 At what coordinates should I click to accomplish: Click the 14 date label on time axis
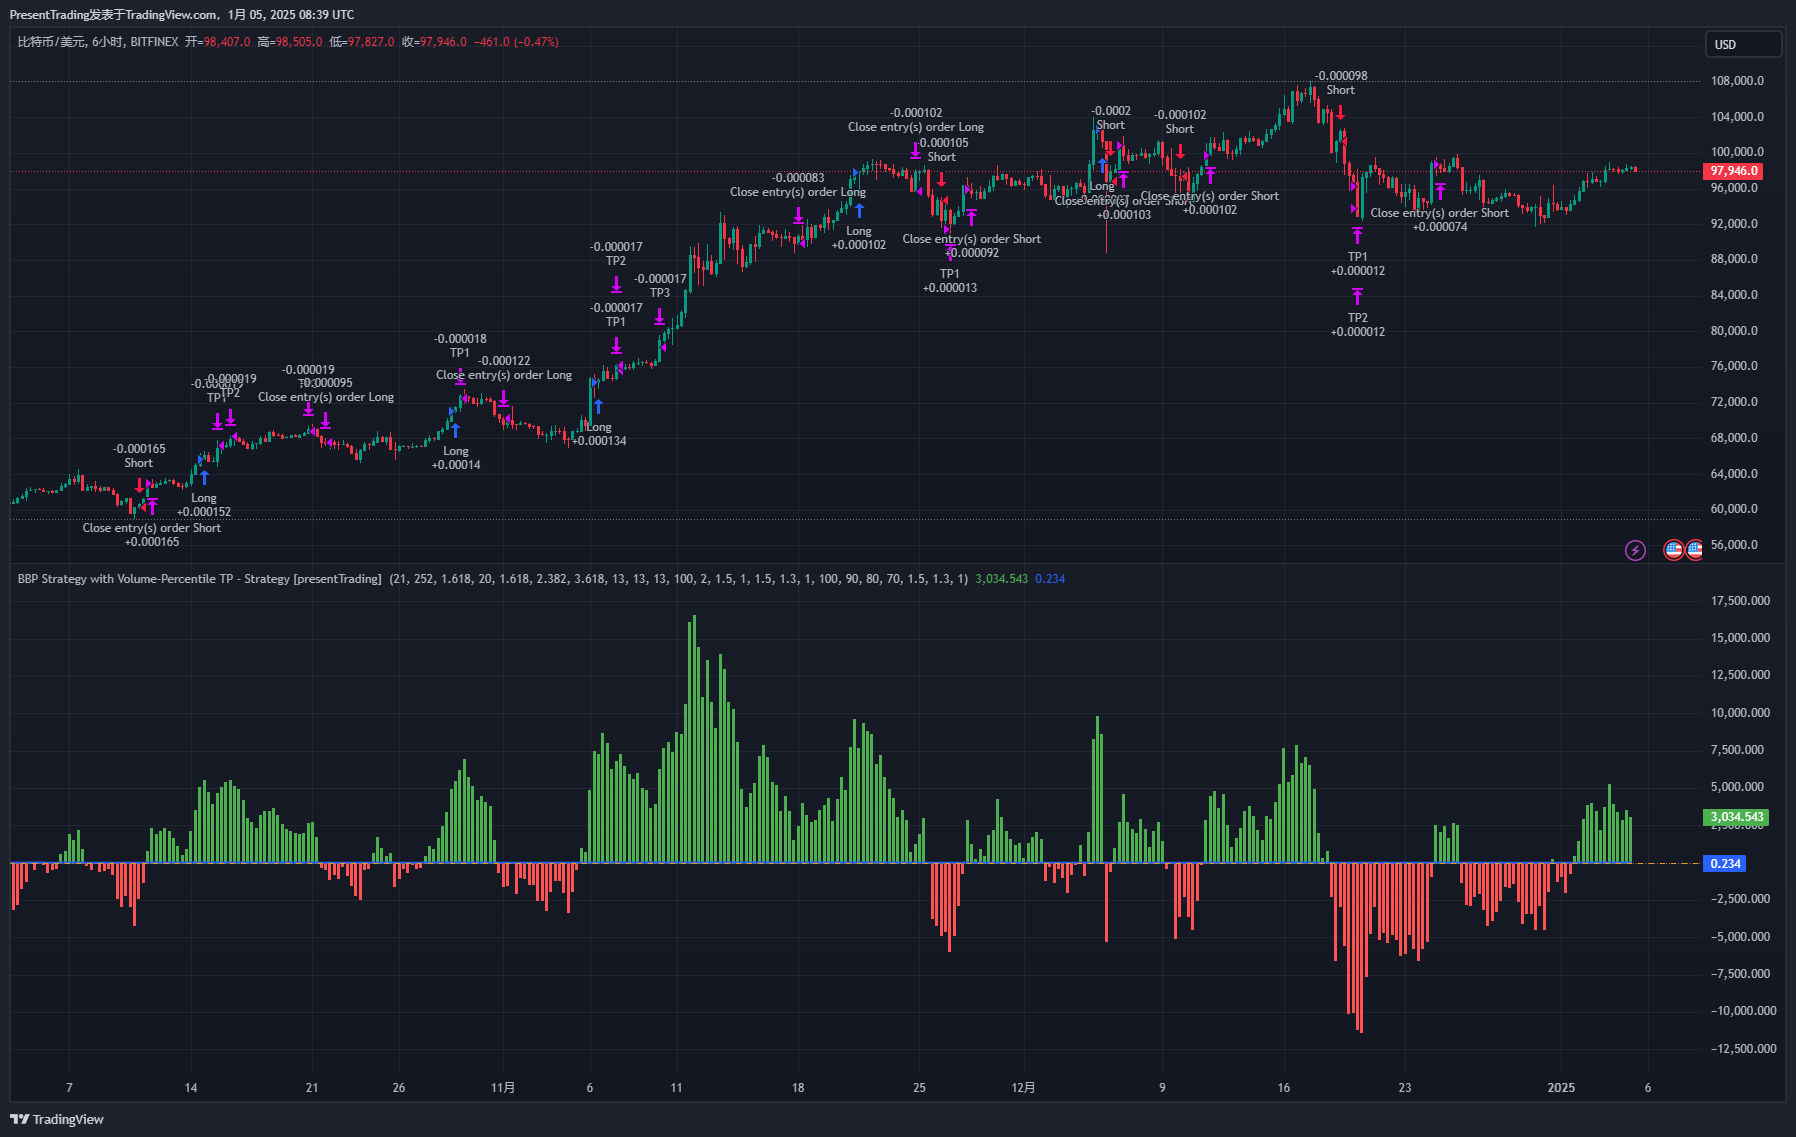click(x=191, y=1088)
